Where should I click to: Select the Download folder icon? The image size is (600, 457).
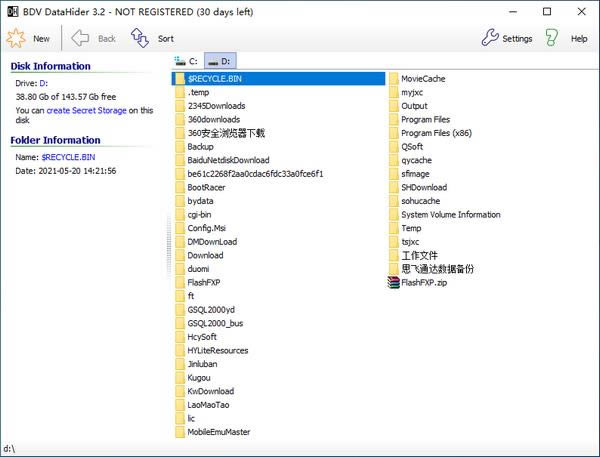click(180, 255)
